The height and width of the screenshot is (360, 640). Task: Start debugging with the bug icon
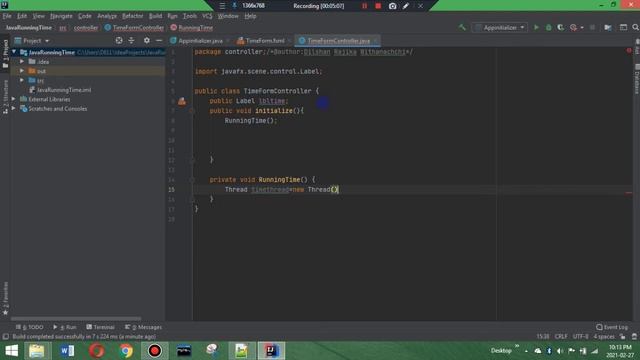(x=549, y=27)
